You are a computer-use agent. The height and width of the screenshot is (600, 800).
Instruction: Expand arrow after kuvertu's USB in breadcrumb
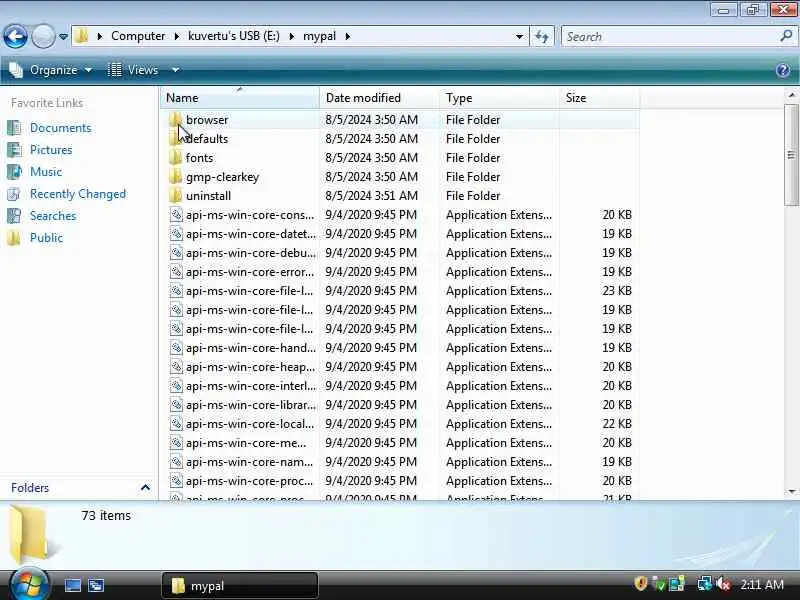tap(292, 36)
